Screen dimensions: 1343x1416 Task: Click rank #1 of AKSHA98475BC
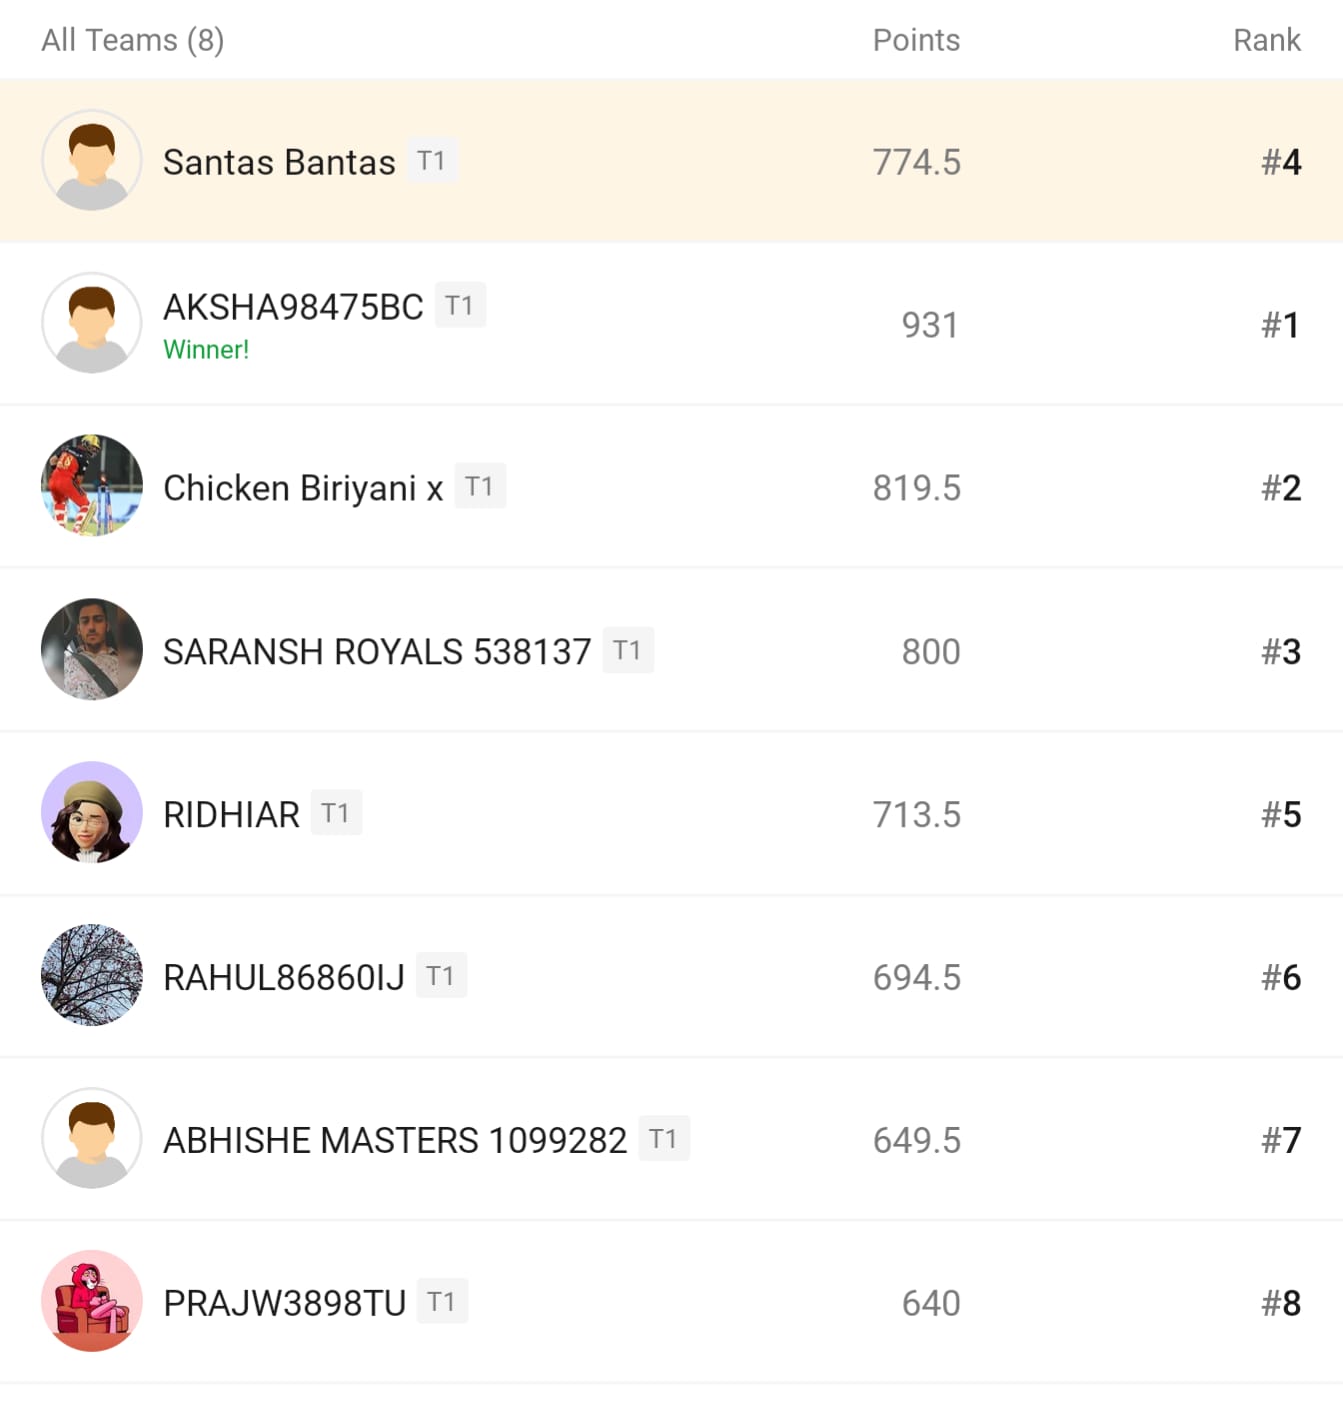pyautogui.click(x=1280, y=325)
